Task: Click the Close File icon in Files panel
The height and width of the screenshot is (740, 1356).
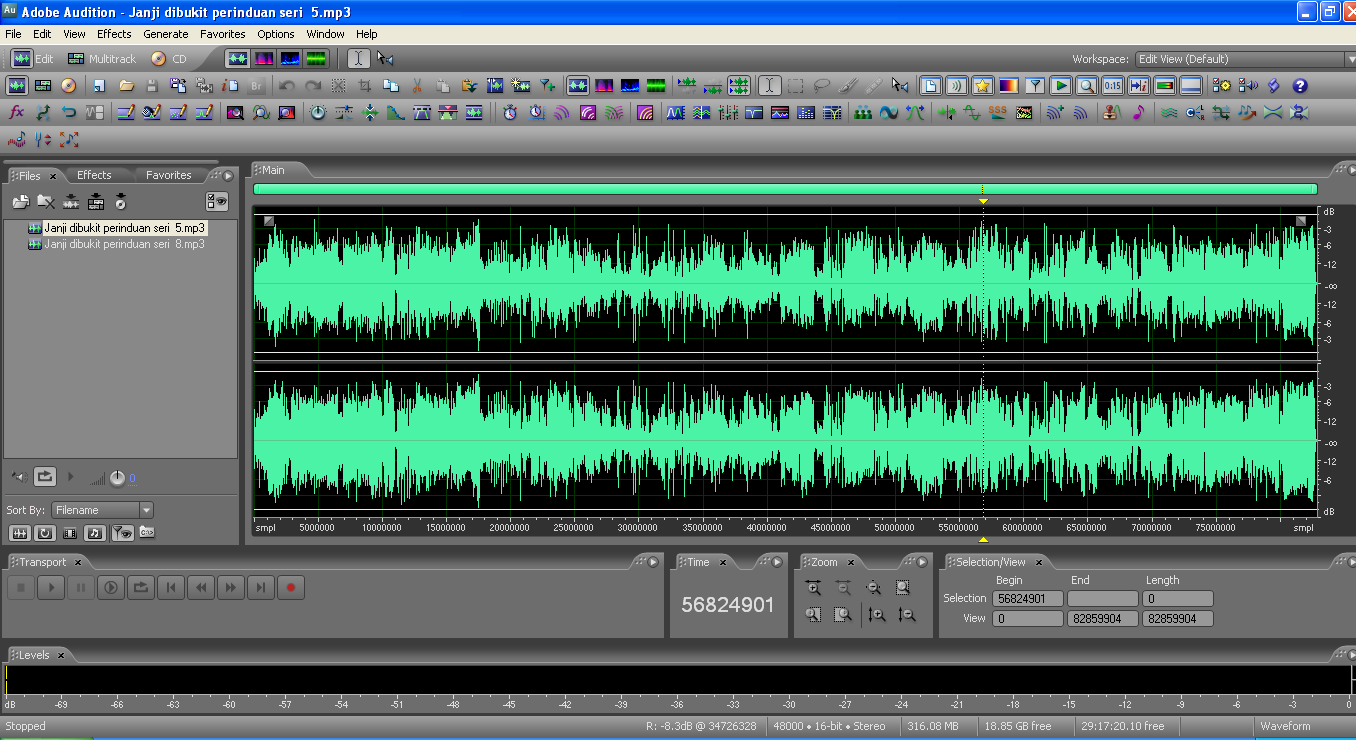Action: click(46, 202)
